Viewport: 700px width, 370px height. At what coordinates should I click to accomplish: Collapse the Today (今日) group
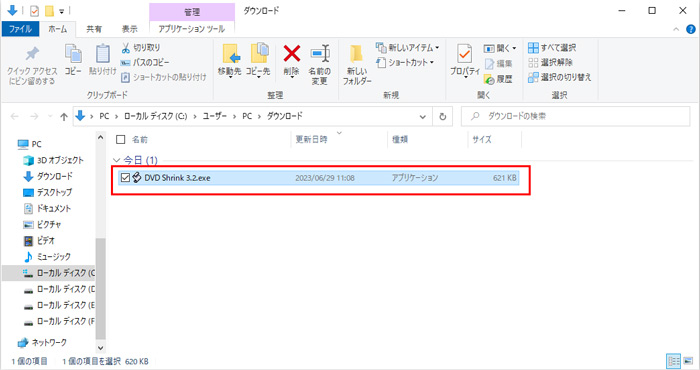[x=117, y=160]
